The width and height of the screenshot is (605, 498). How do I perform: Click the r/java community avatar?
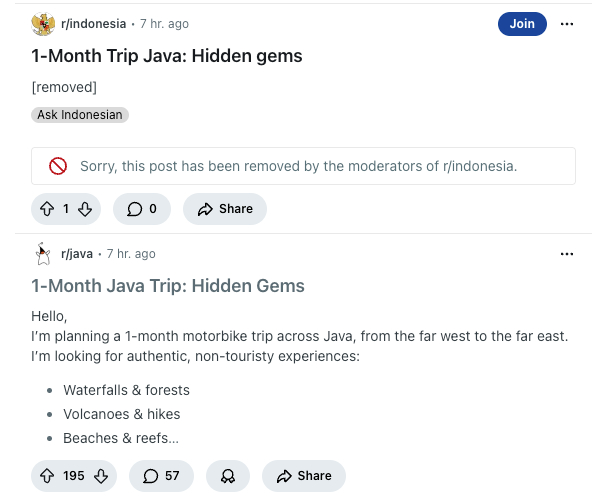[43, 254]
